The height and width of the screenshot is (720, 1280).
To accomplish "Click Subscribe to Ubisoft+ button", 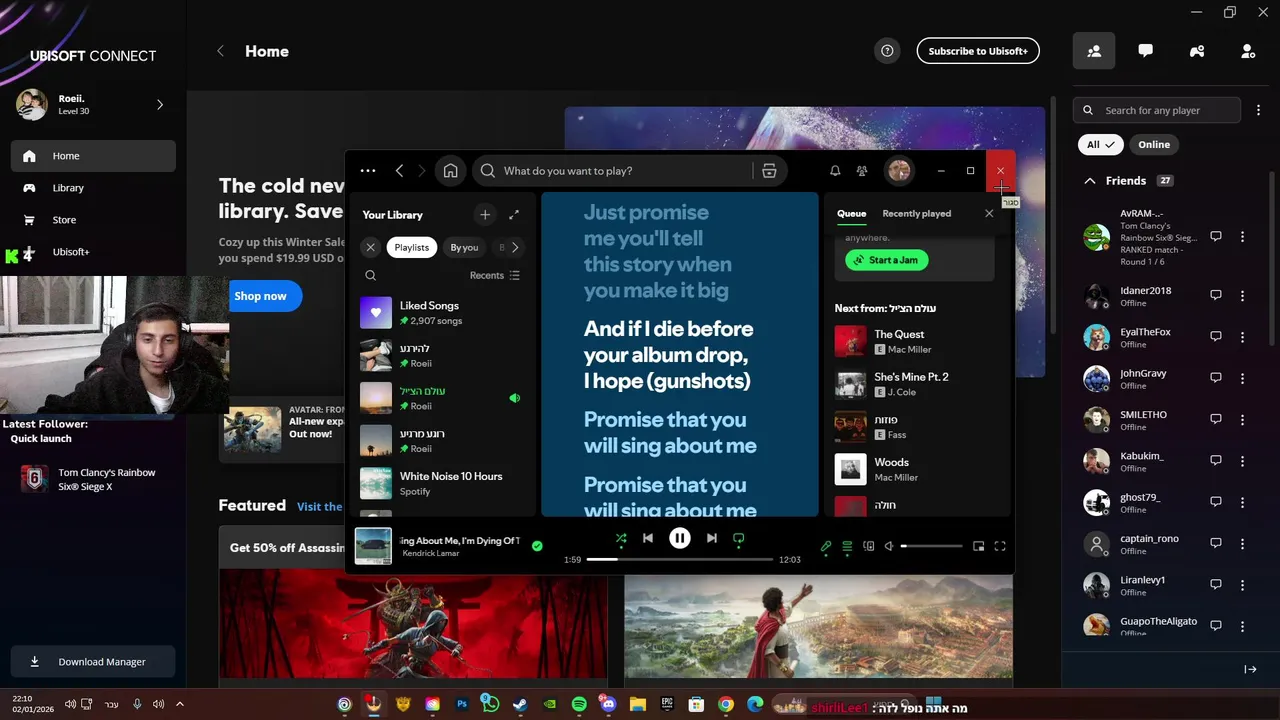I will (x=978, y=51).
